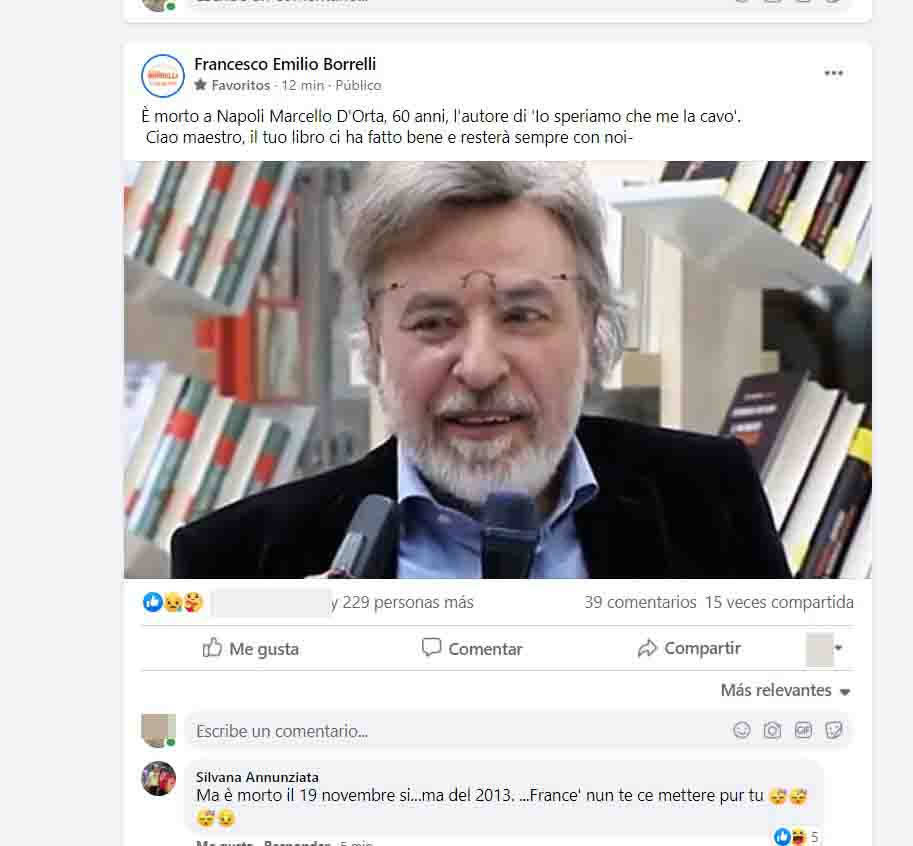Focus the Escribe un comentario field

[520, 730]
